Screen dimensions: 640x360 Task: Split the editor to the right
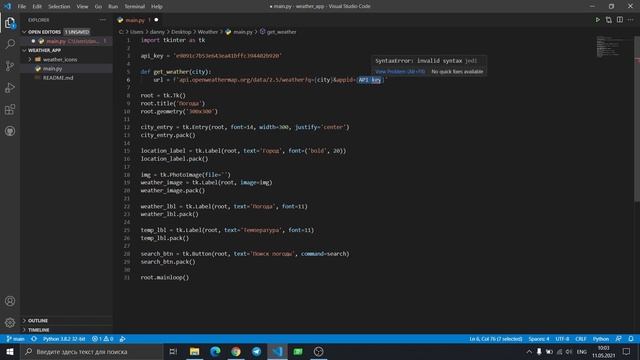click(620, 20)
